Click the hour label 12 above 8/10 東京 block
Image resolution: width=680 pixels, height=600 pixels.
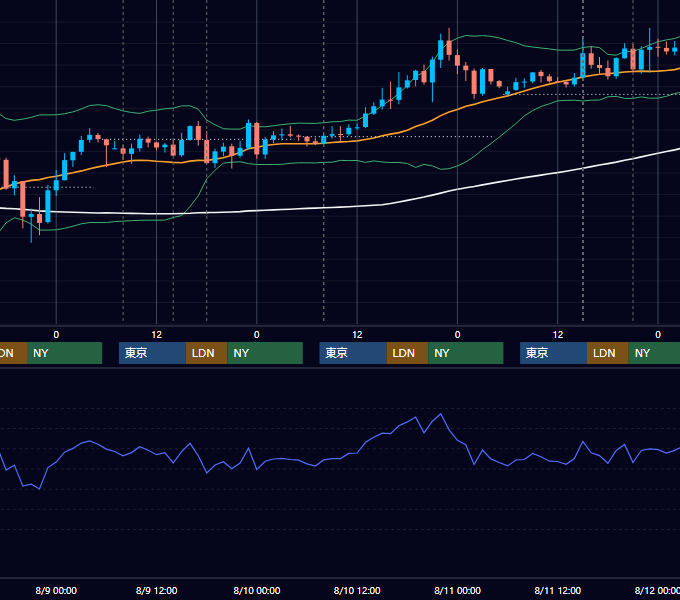coord(357,335)
